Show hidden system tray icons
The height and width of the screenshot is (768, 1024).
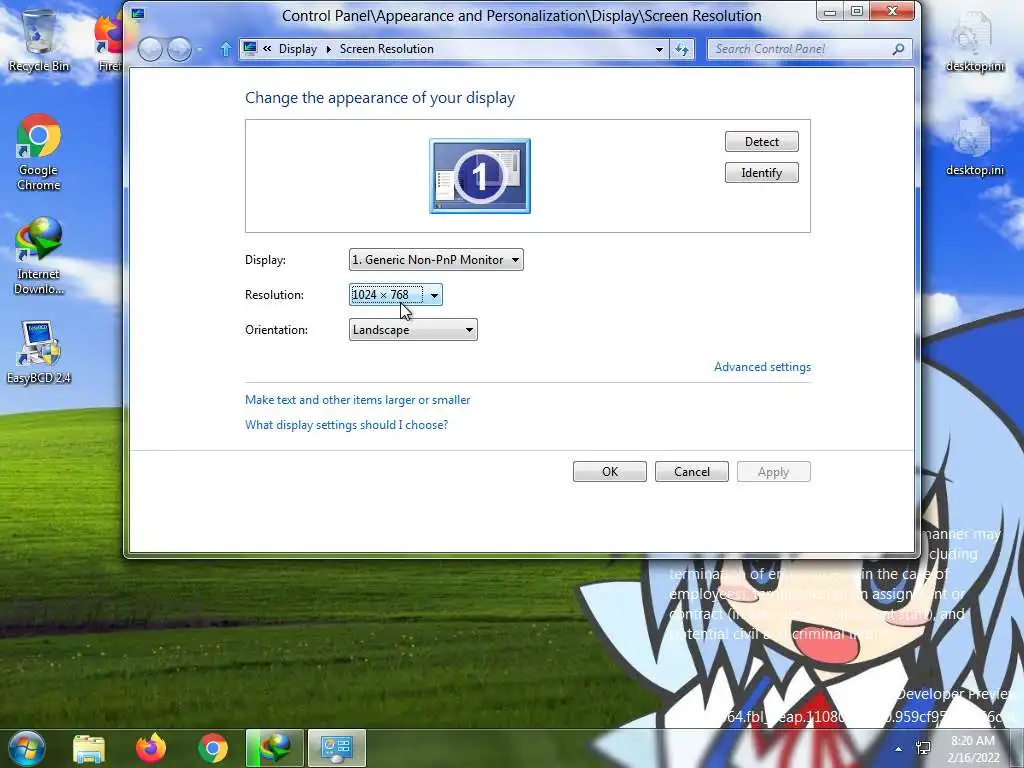point(899,749)
